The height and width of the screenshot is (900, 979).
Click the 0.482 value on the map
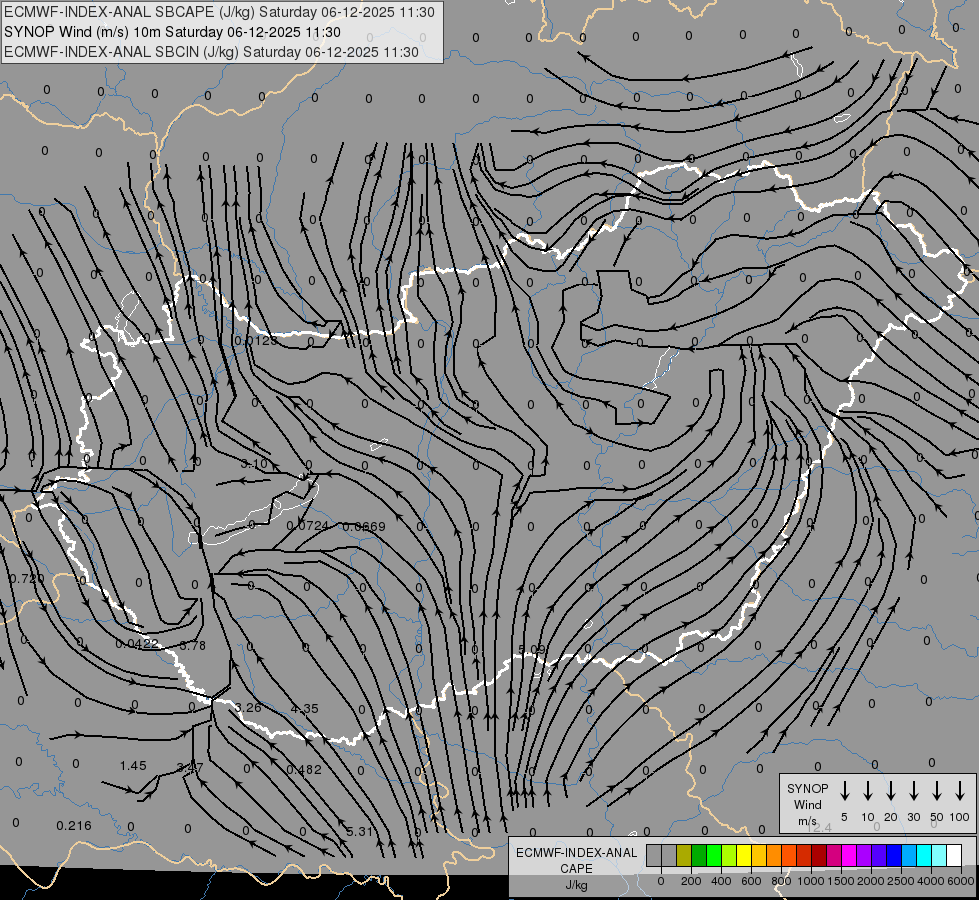coord(304,769)
